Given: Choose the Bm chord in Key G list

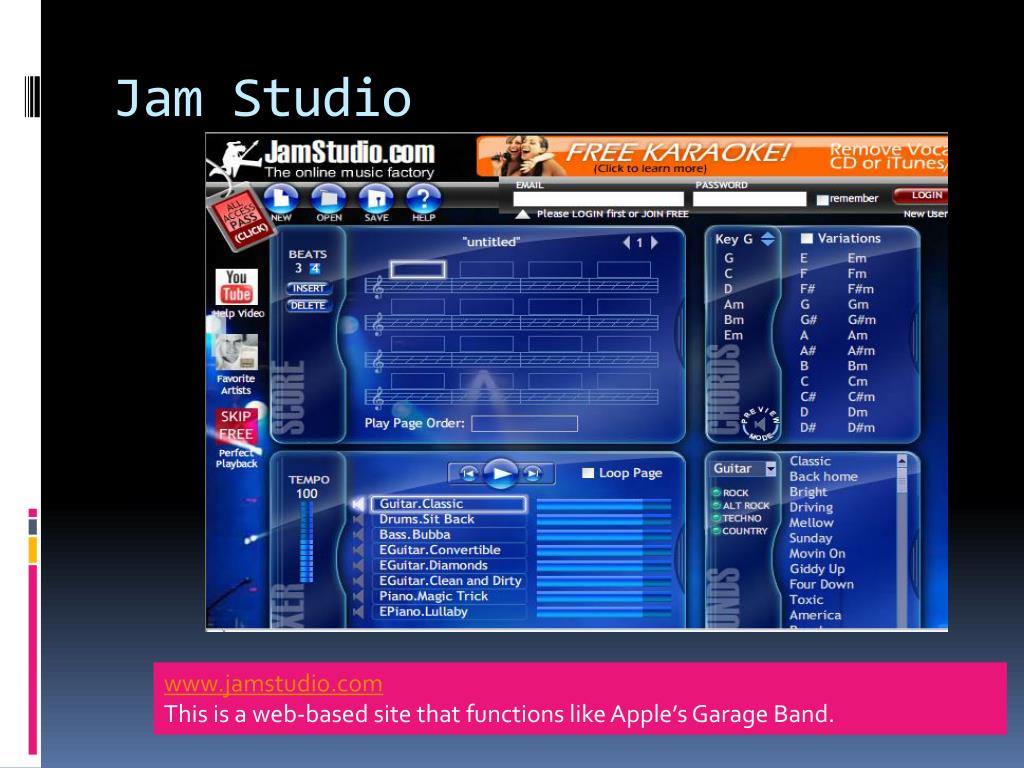Looking at the screenshot, I should pyautogui.click(x=733, y=320).
